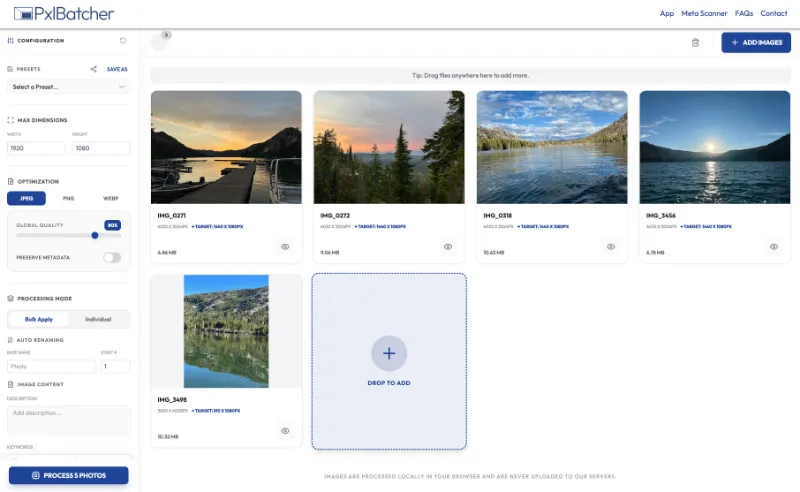Select the IMG_3456 sun-over-lake thumbnail
The width and height of the screenshot is (800, 492).
click(x=715, y=147)
